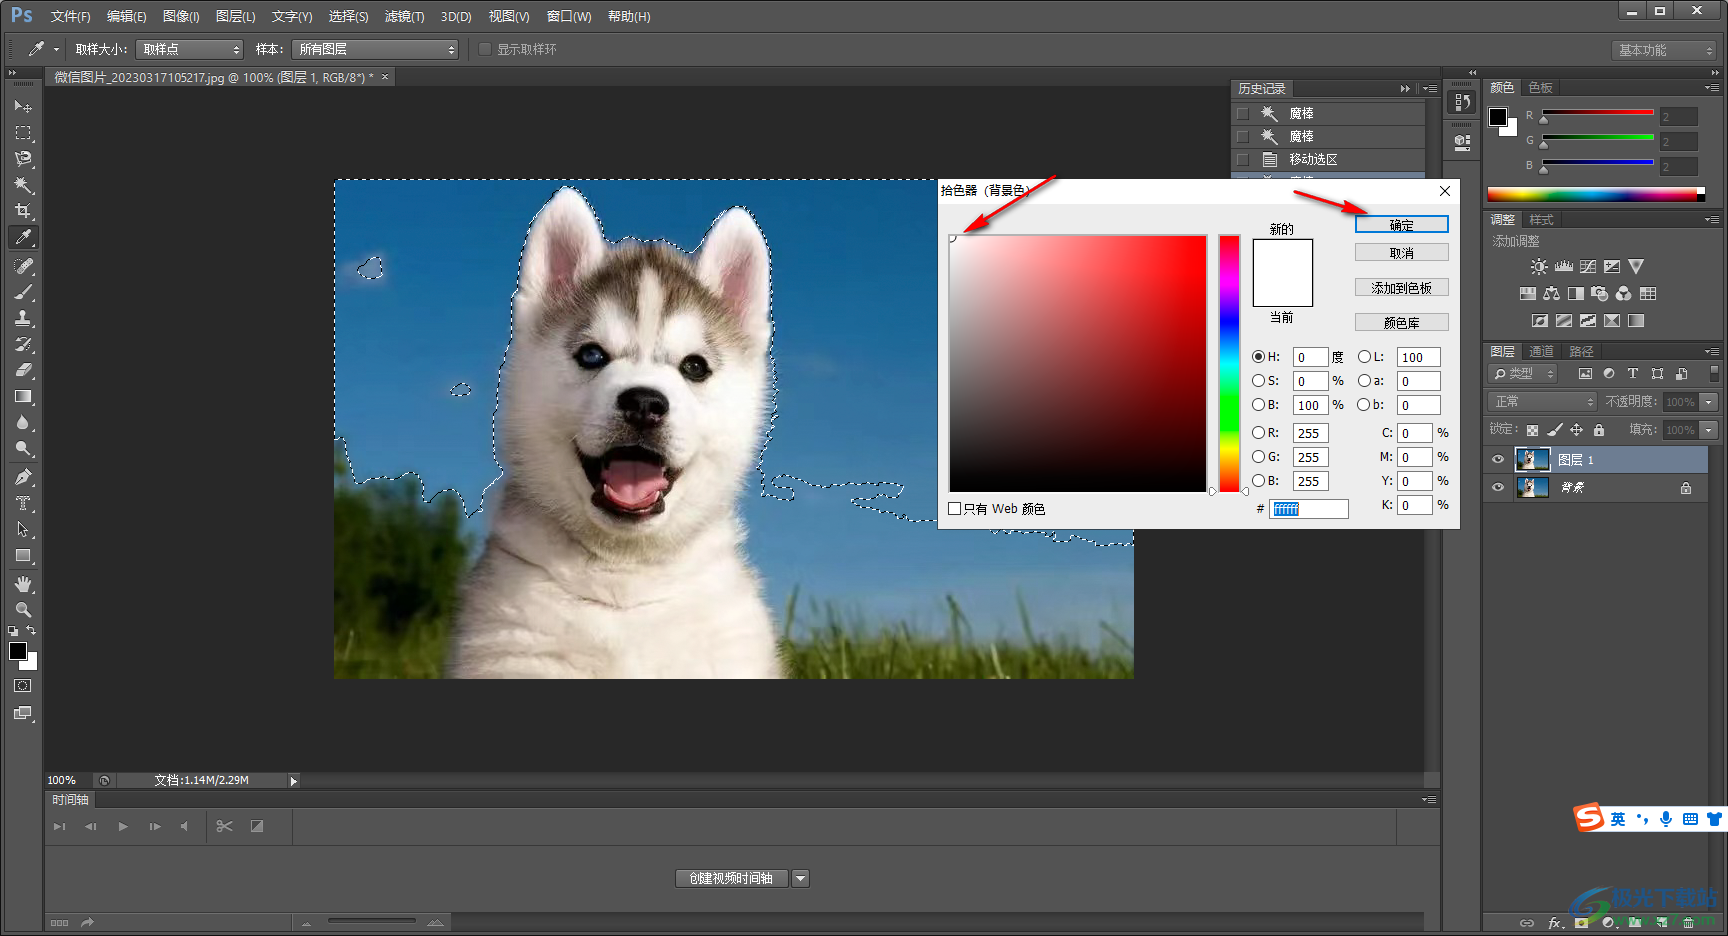Open the layer blend mode 正常 dropdown

click(x=1543, y=402)
